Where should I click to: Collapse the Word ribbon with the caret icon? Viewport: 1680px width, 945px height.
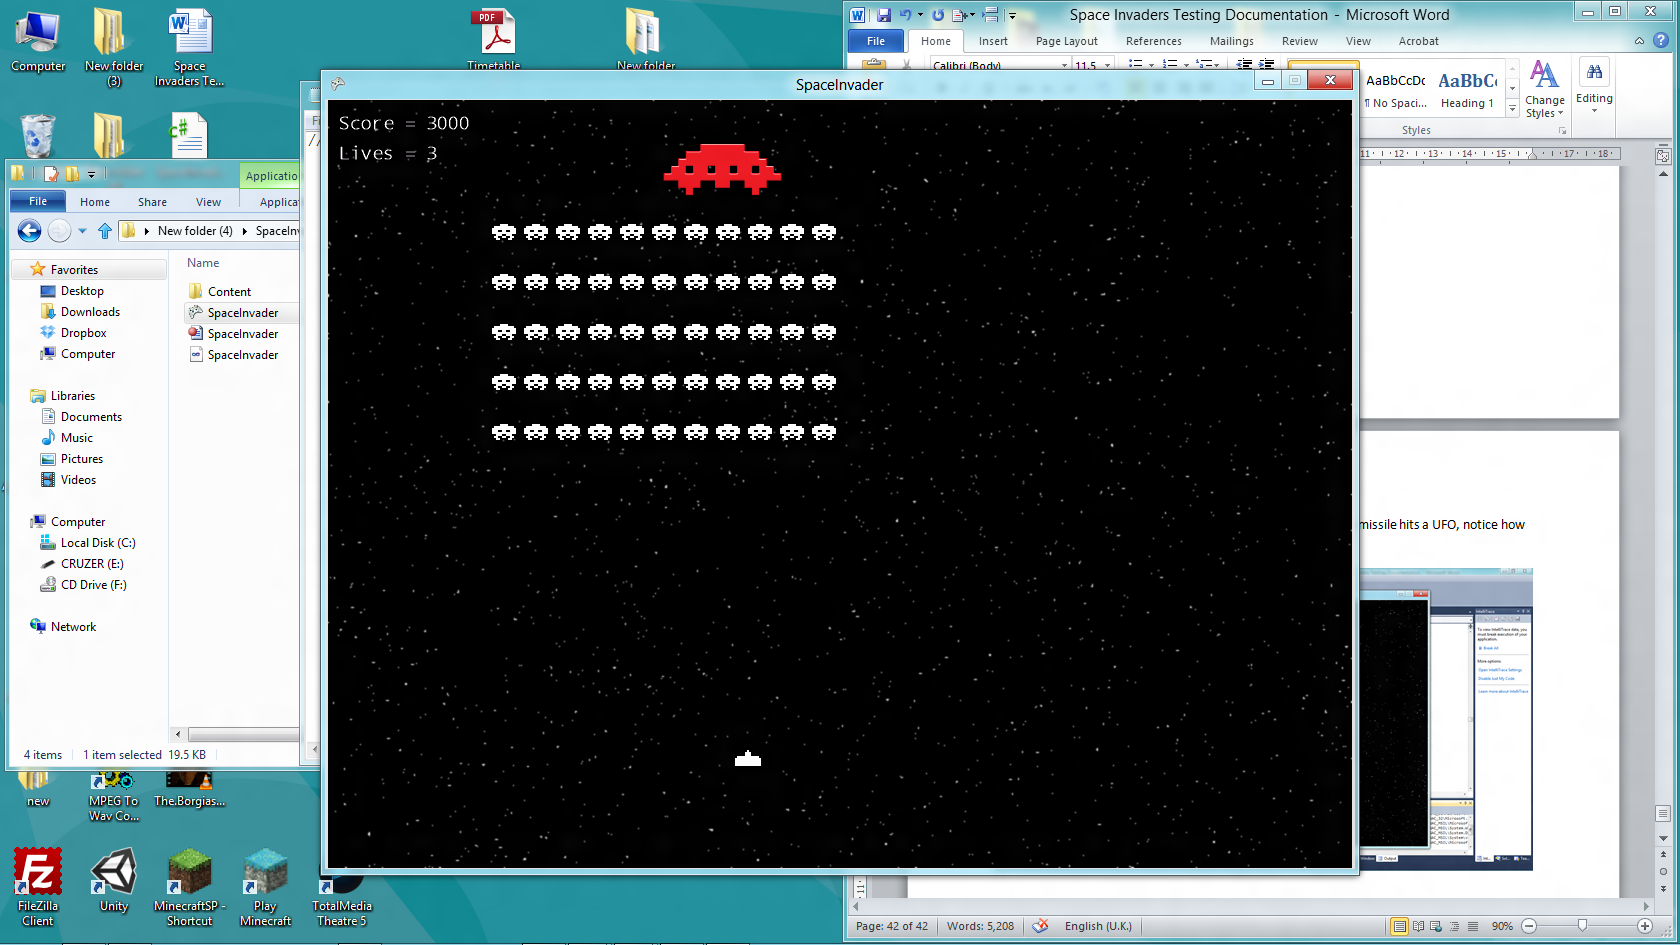1639,41
